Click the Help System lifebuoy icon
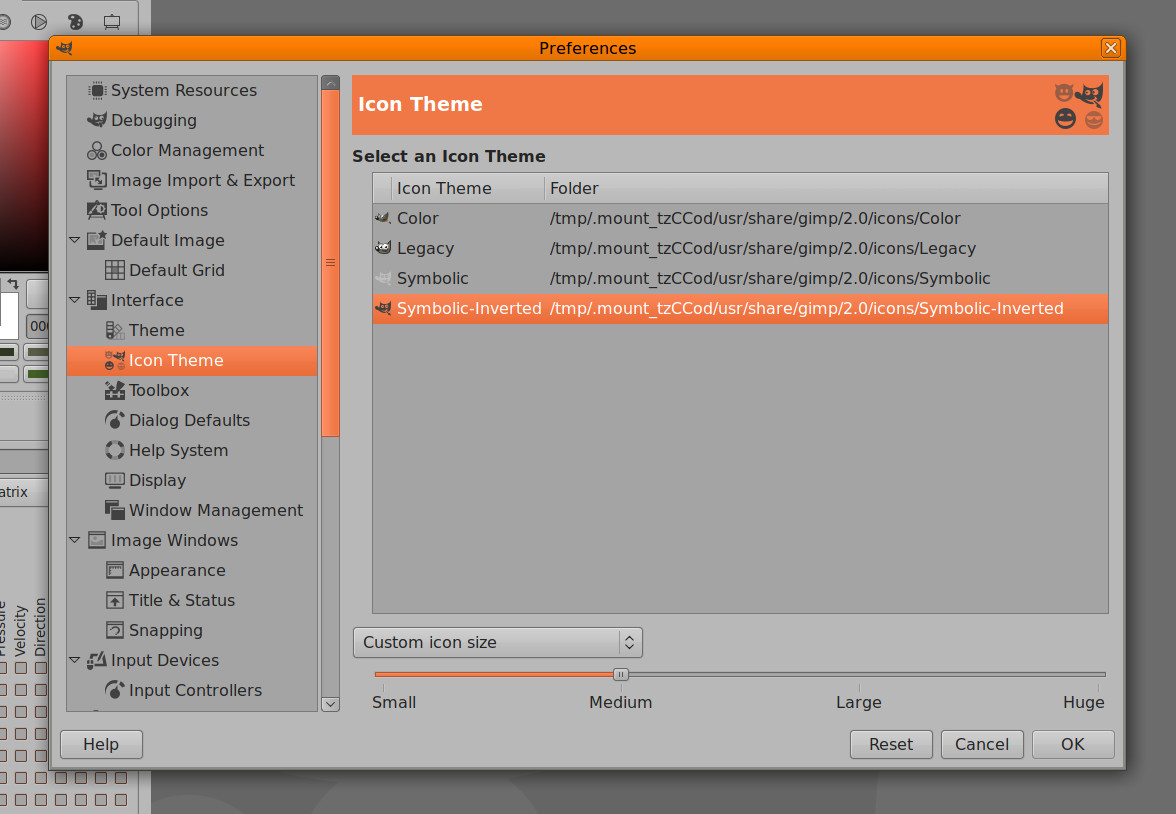1176x814 pixels. point(115,450)
